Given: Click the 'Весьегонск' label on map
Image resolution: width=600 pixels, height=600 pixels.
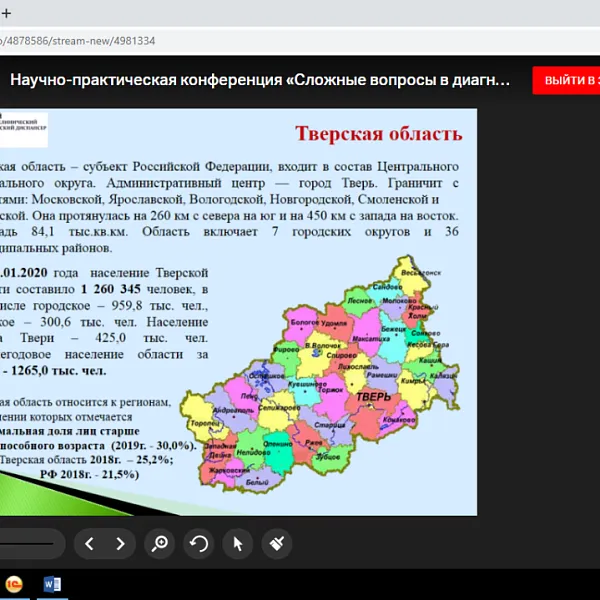Looking at the screenshot, I should tap(421, 272).
